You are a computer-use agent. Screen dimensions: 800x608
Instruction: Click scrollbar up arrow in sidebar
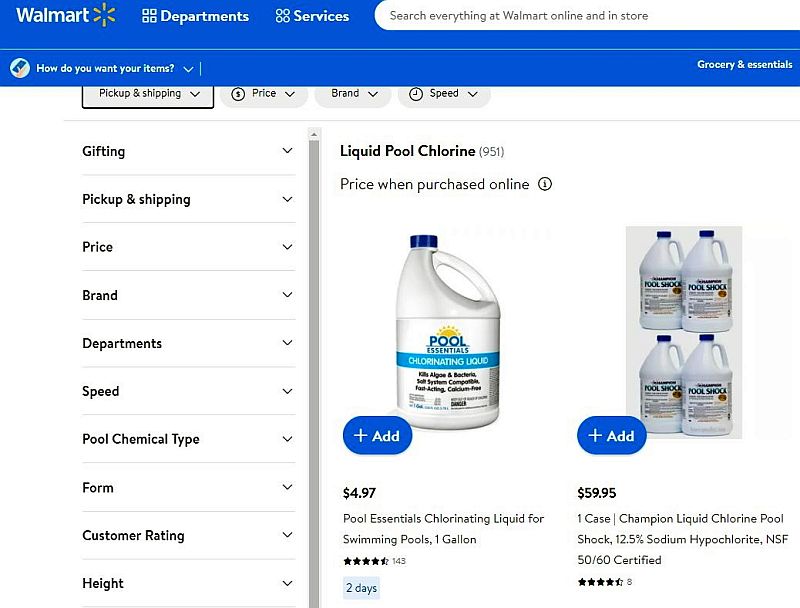(314, 134)
